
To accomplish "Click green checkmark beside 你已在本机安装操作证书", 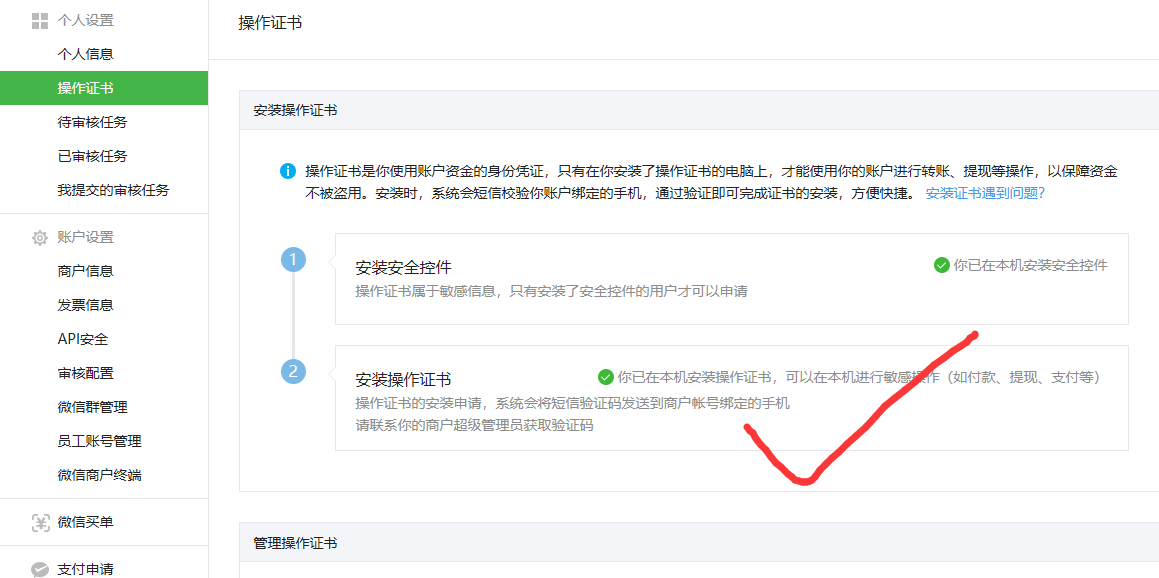I will [605, 377].
